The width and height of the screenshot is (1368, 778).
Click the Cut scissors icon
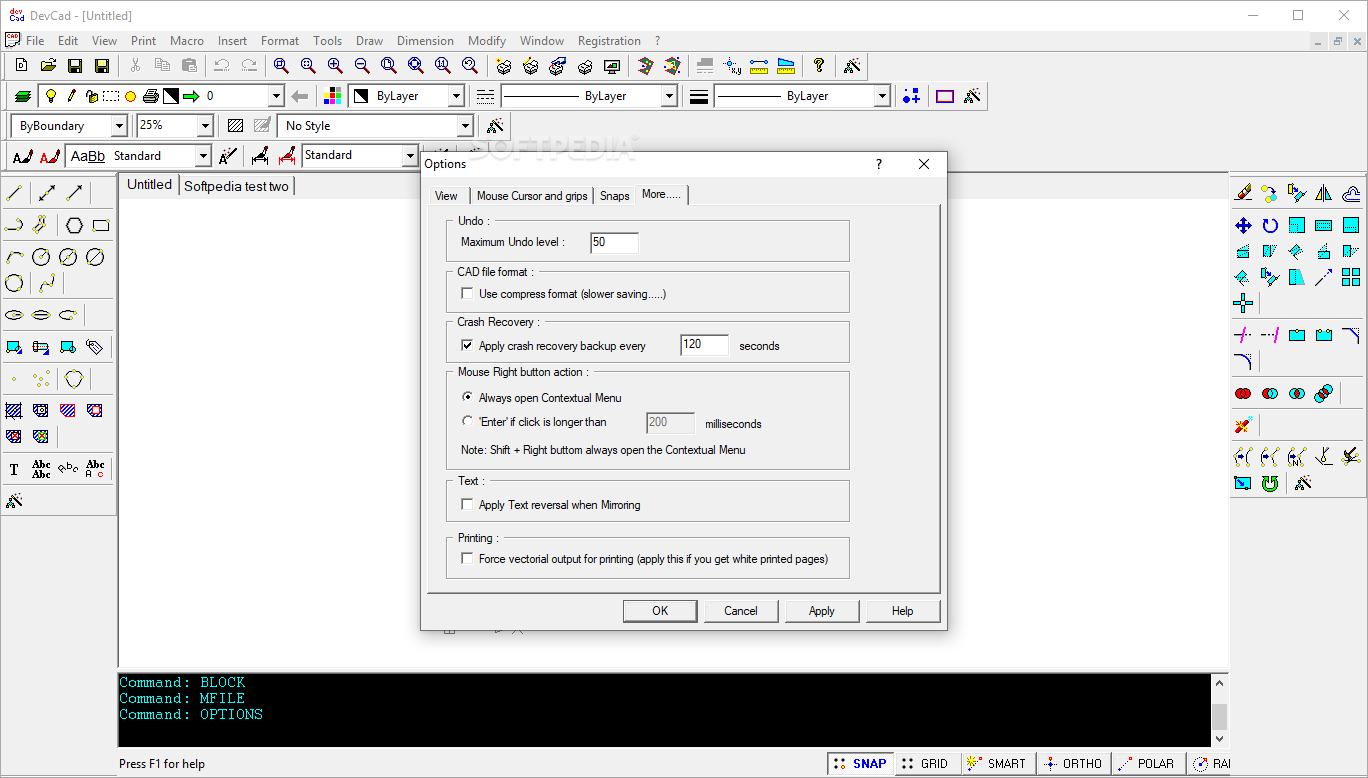click(x=135, y=66)
